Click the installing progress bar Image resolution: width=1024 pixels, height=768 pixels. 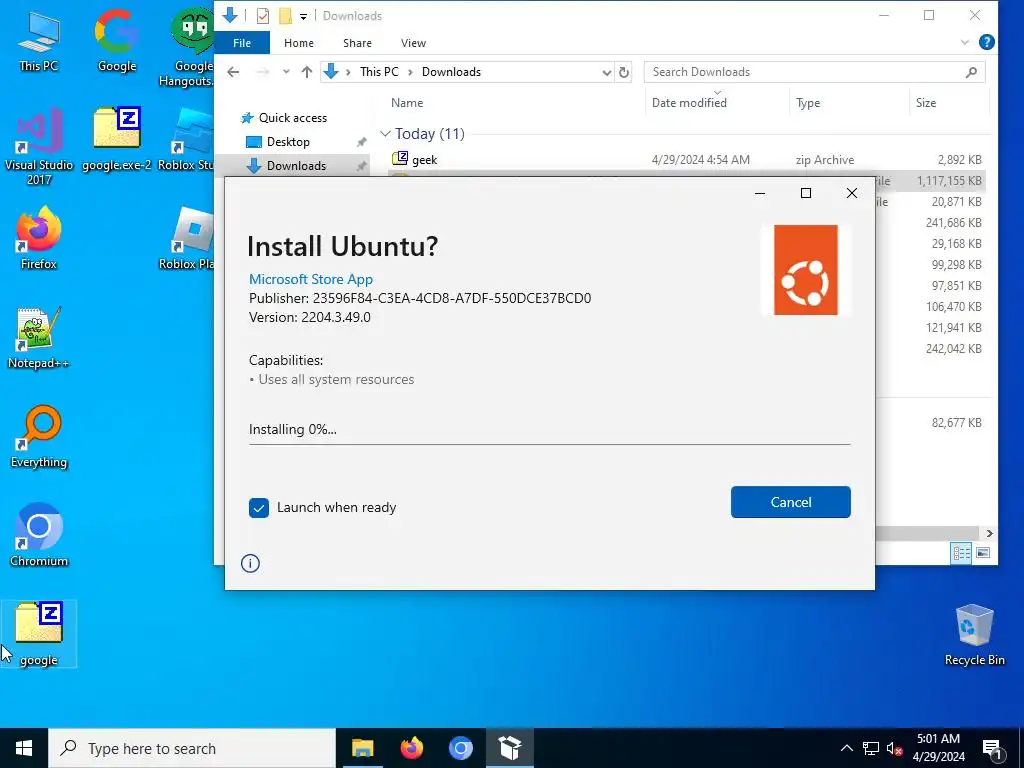click(549, 444)
